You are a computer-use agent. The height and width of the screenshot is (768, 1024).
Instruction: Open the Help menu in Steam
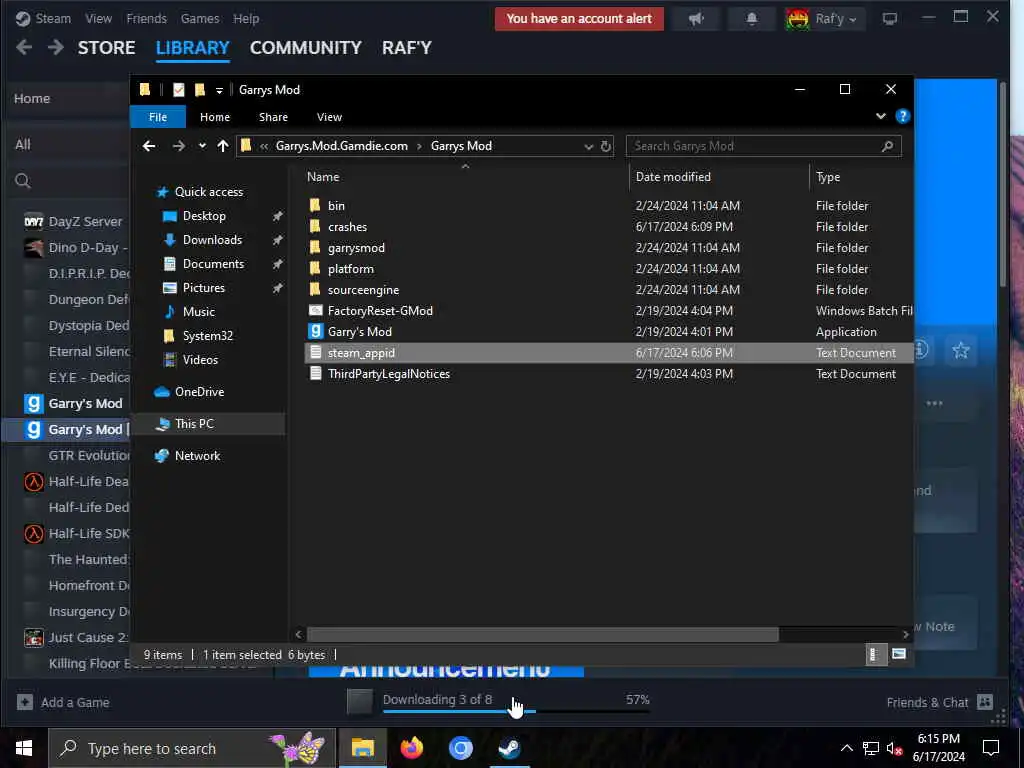(246, 18)
